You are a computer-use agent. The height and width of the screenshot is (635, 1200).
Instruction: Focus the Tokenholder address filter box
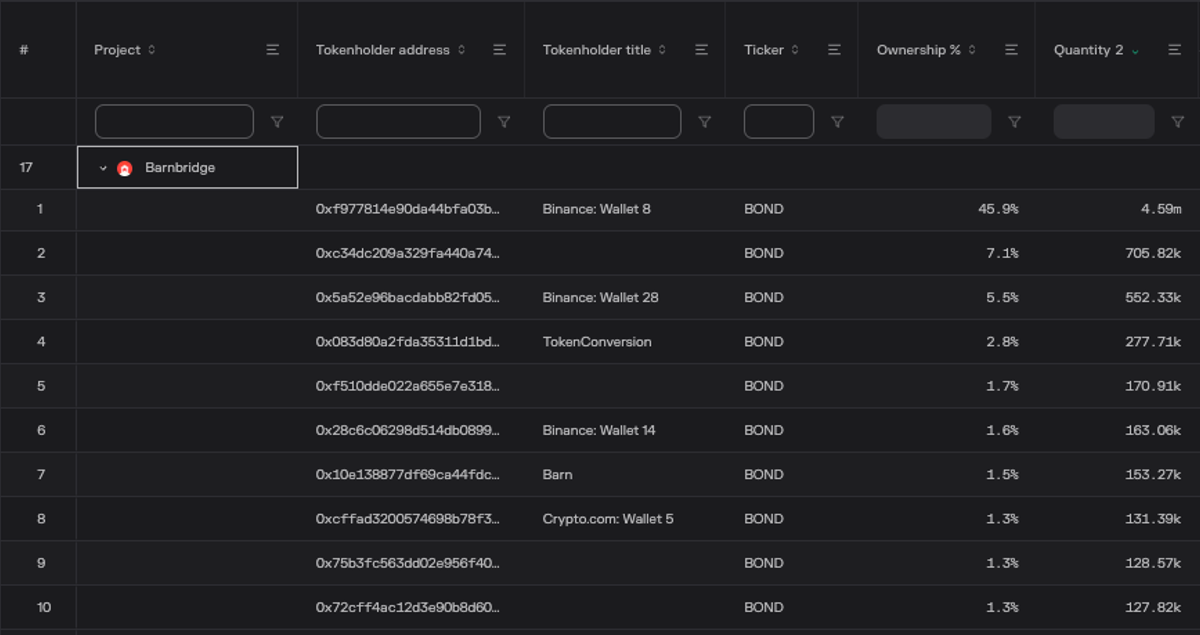[x=398, y=122]
